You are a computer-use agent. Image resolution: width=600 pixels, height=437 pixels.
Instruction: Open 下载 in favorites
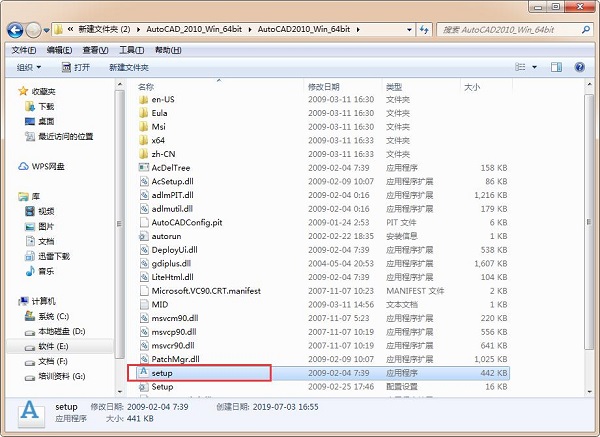click(39, 106)
